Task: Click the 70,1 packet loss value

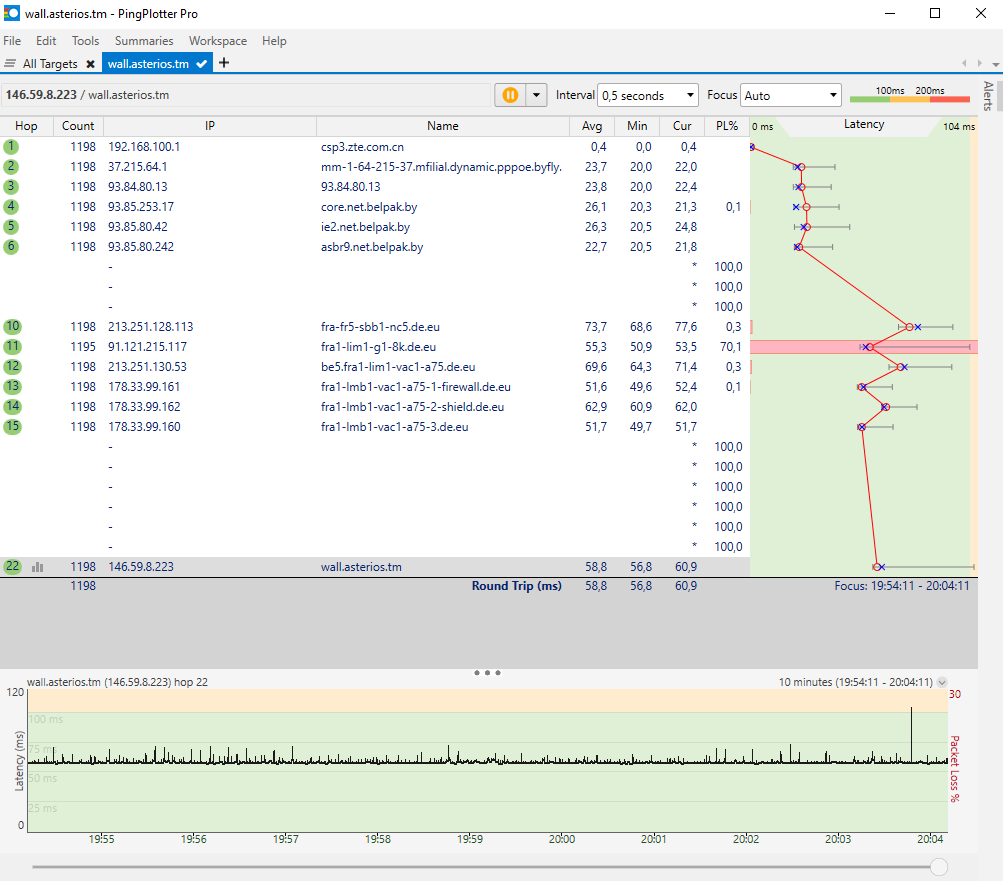Action: 731,347
